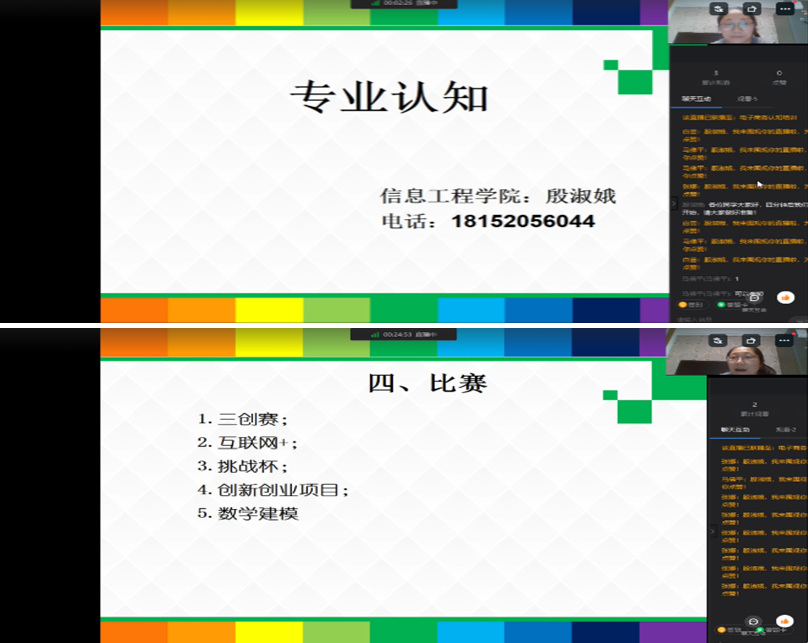Click the camera-off icon on bottom video thumbnail

[719, 340]
